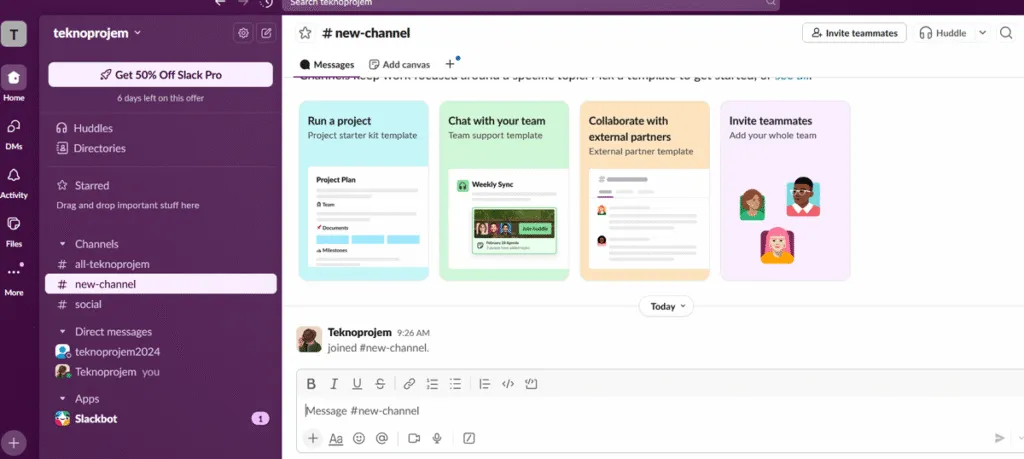Search in channel using magnifier icon
1024x459 pixels.
click(1006, 33)
